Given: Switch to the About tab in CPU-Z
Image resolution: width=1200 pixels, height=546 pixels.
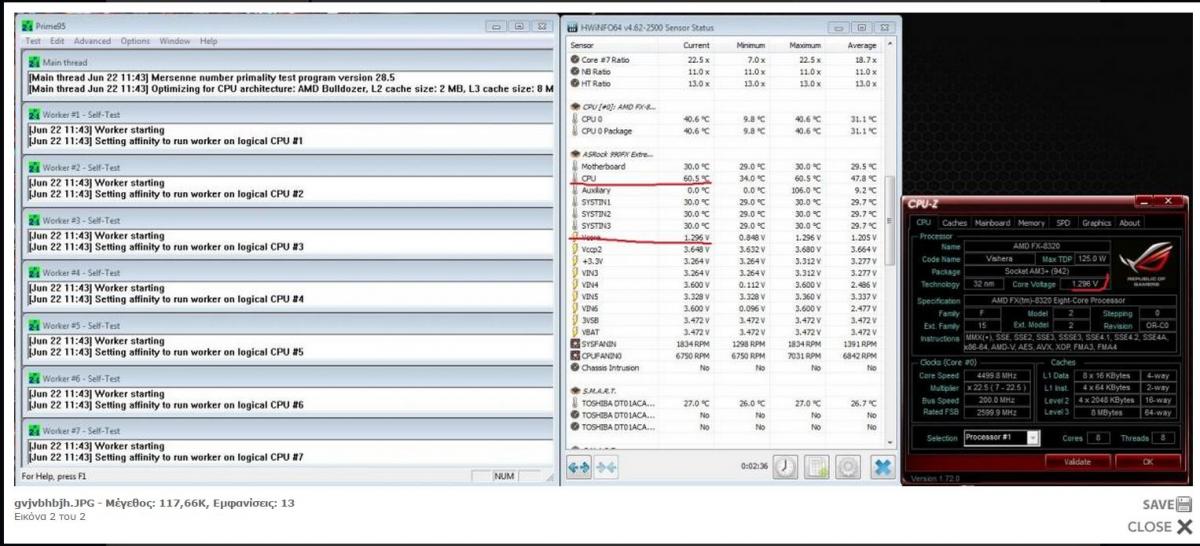Looking at the screenshot, I should point(1129,223).
